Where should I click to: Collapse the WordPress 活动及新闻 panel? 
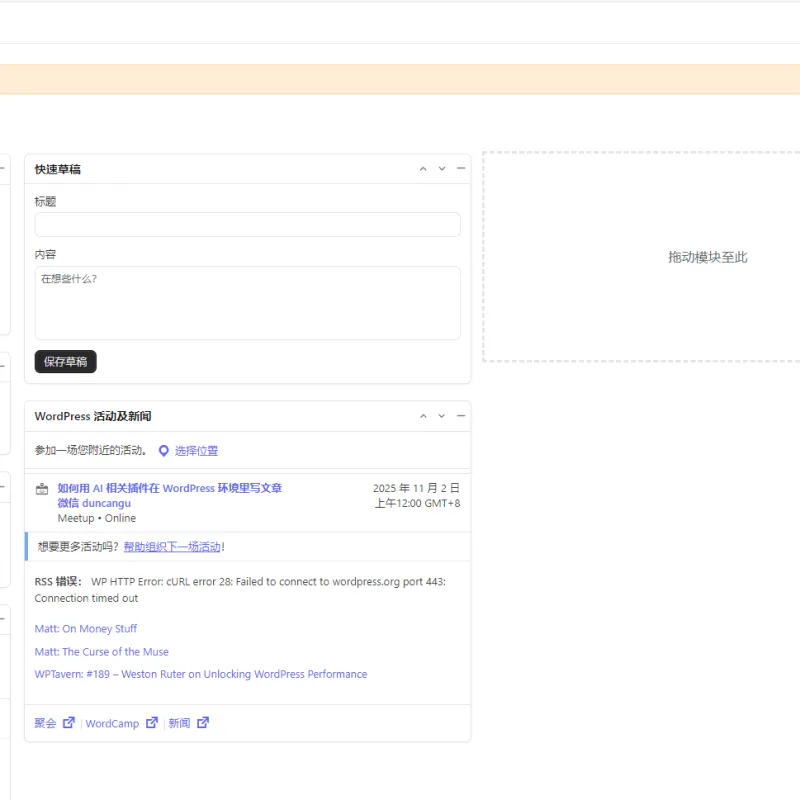point(461,416)
